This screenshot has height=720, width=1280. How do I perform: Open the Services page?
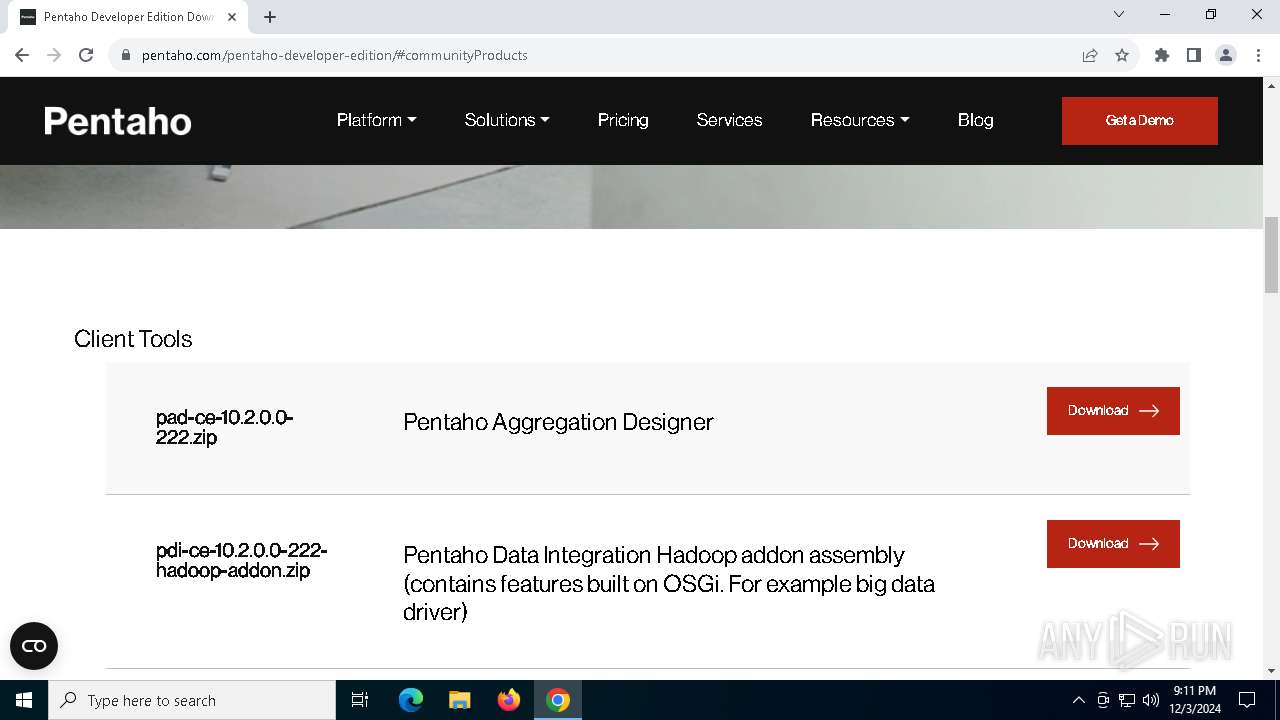coord(729,120)
